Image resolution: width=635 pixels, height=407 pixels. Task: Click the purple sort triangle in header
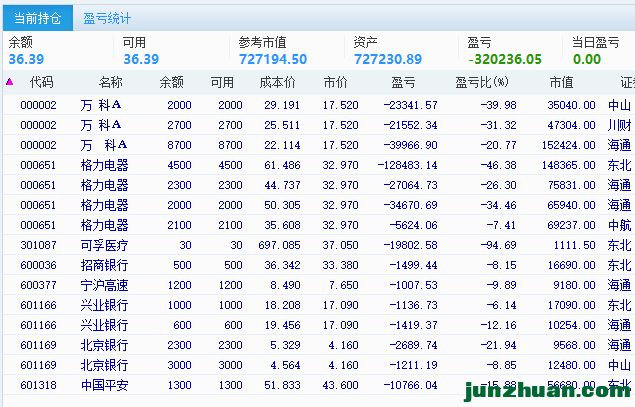click(10, 82)
